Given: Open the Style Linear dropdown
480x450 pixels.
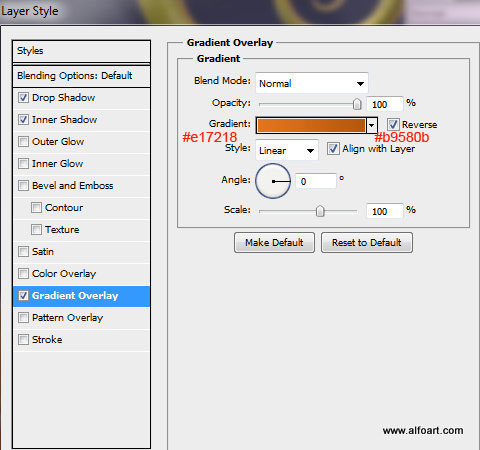Looking at the screenshot, I should pos(287,150).
